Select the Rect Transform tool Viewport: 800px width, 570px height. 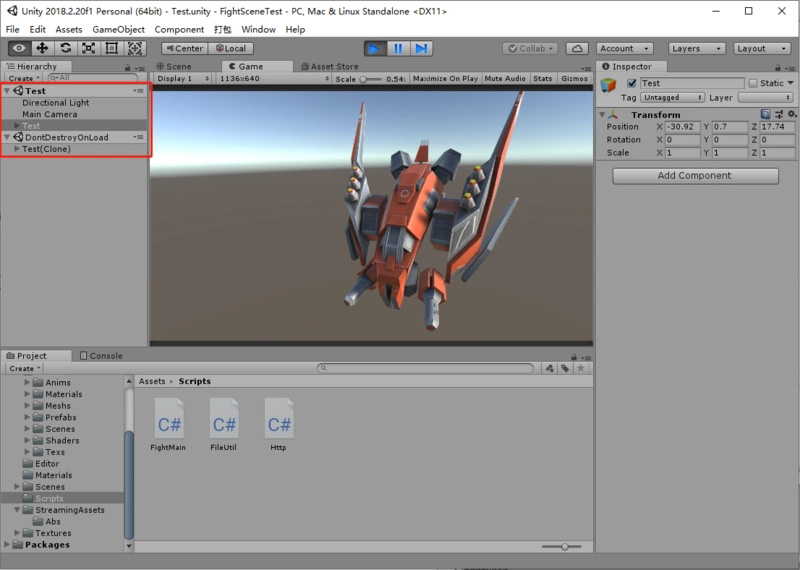[111, 48]
